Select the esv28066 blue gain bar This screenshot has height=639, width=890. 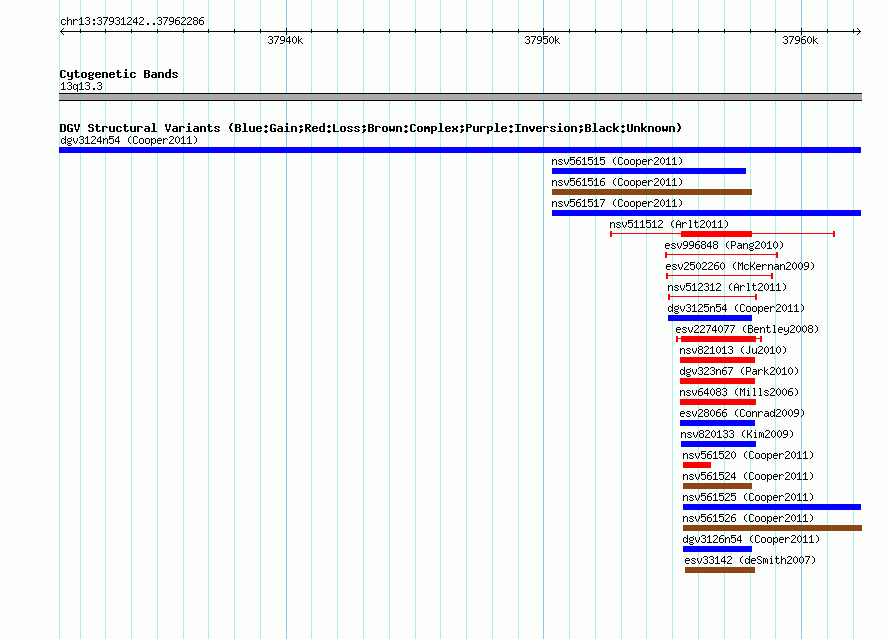(717, 423)
